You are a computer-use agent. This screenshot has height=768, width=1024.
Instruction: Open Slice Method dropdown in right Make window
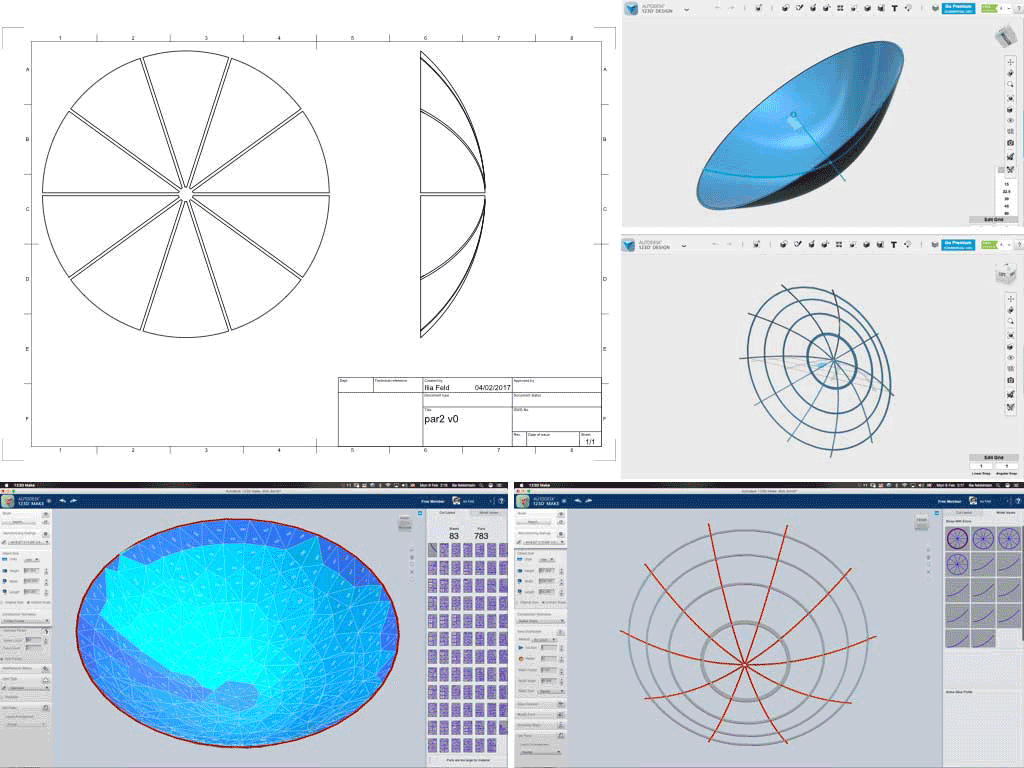coord(543,640)
